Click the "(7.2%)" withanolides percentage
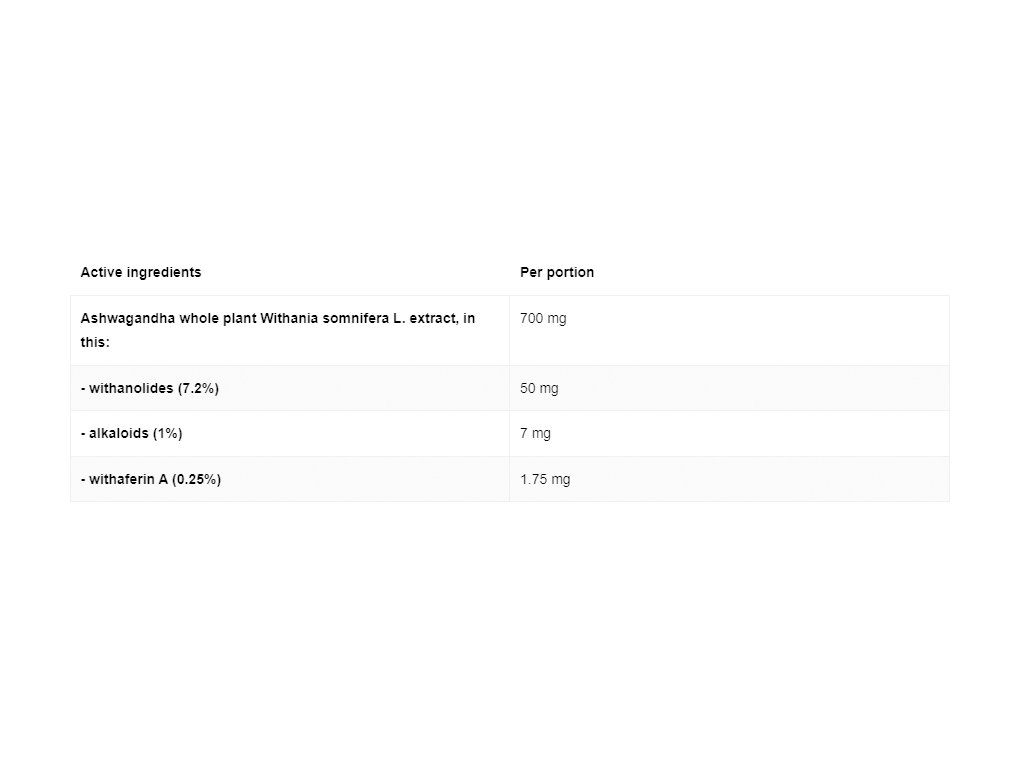 point(198,388)
